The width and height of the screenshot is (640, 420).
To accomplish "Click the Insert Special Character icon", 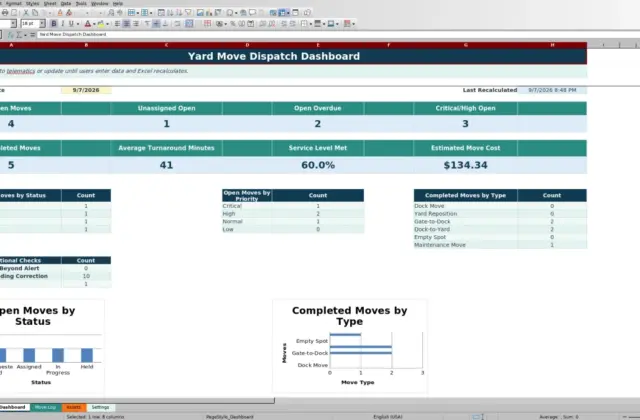I will [x=230, y=13].
